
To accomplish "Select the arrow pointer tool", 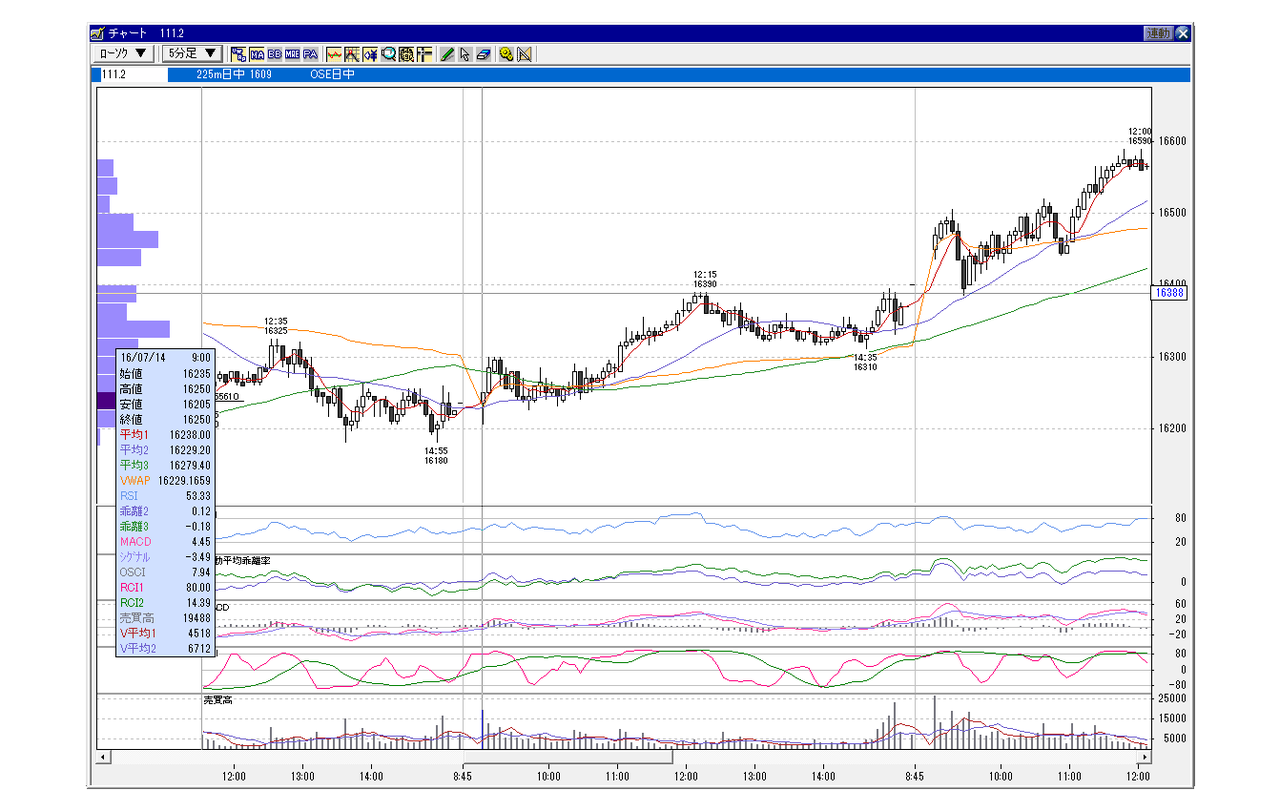I will (x=465, y=54).
